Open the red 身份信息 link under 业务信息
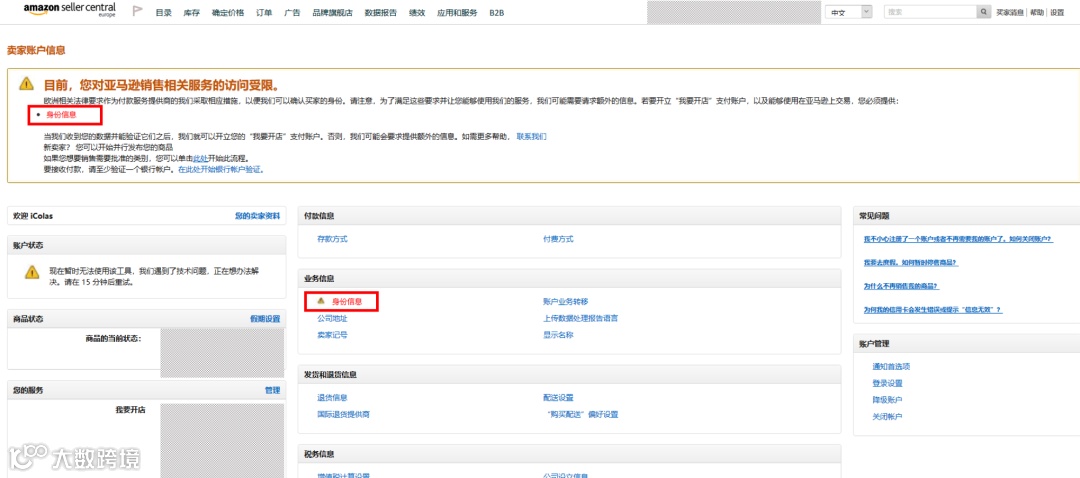This screenshot has height=478, width=1080. click(x=347, y=302)
